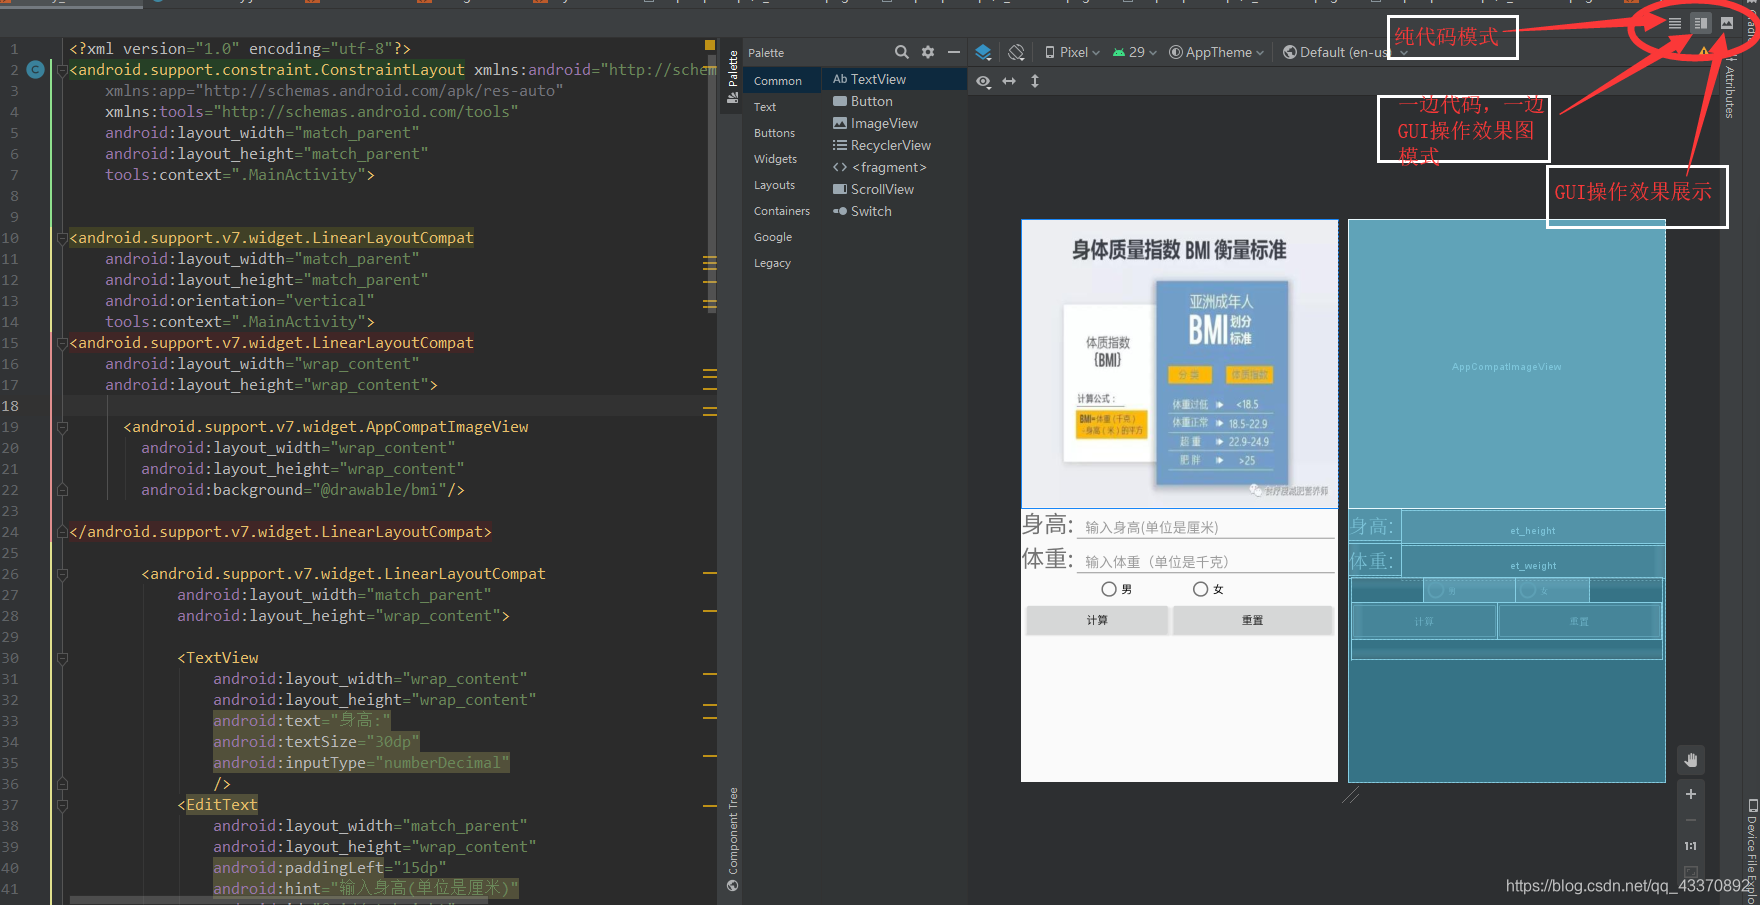Image resolution: width=1760 pixels, height=905 pixels.
Task: Click the warning indicator at editor top
Action: coord(710,45)
